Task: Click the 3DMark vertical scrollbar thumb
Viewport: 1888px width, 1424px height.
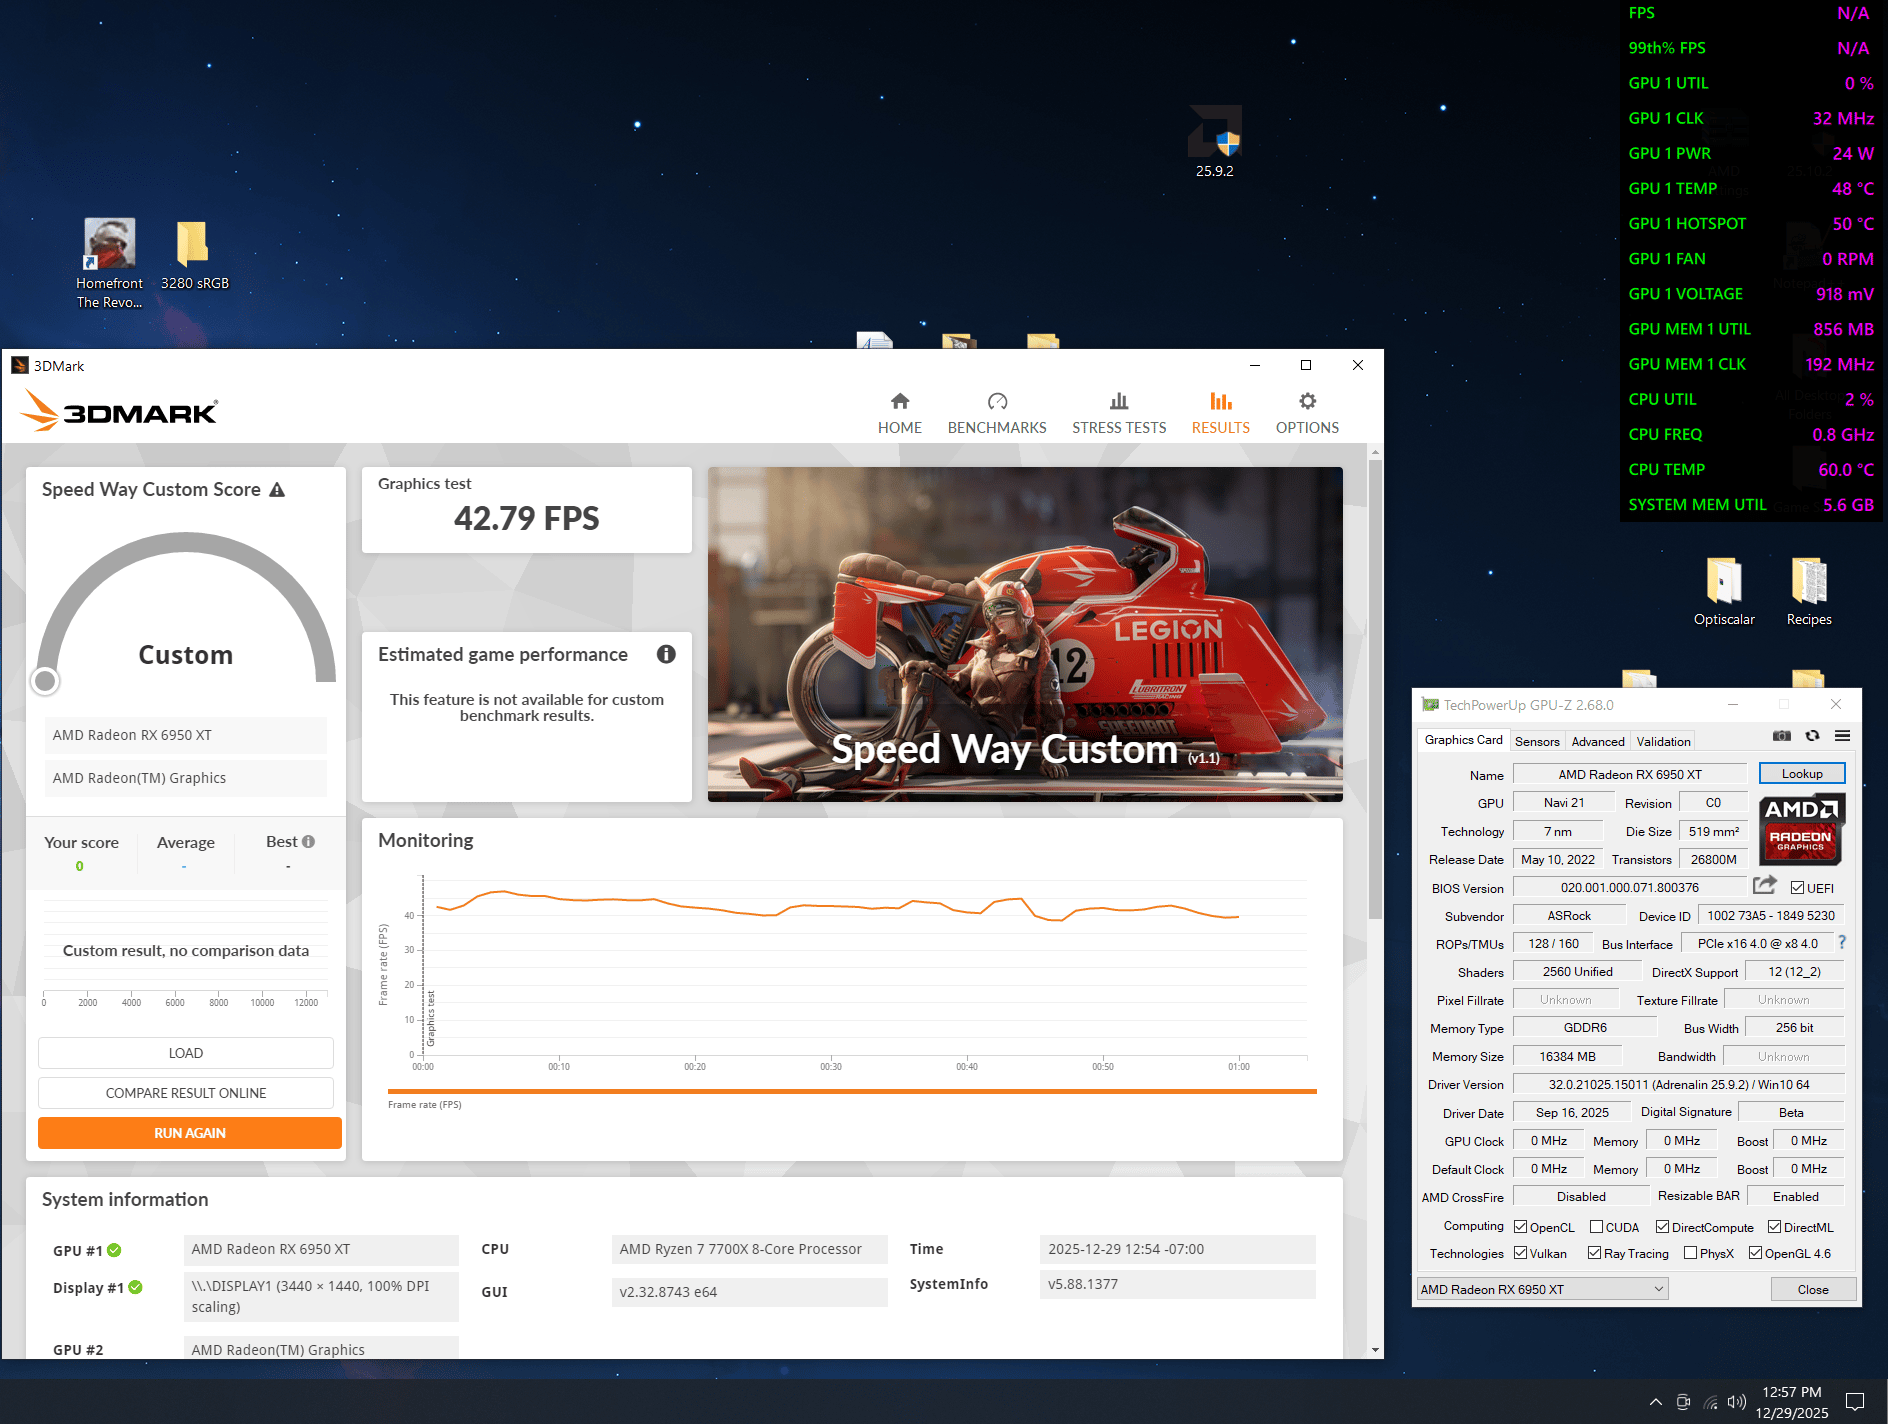Action: tap(1376, 690)
